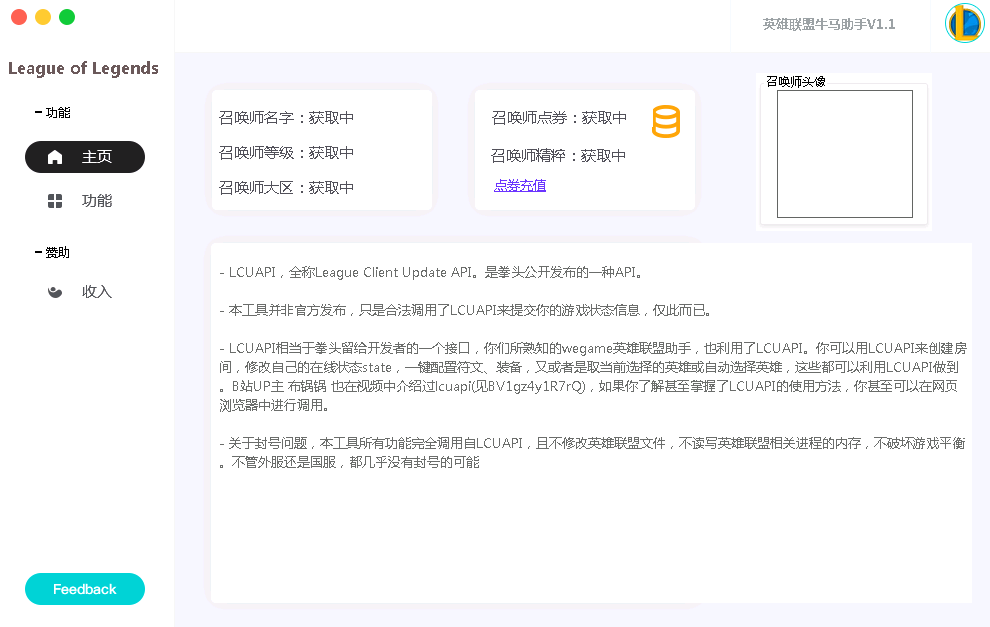Click the paragraph starting with LCUAPI,全称League Client
990x627 pixels.
(431, 272)
